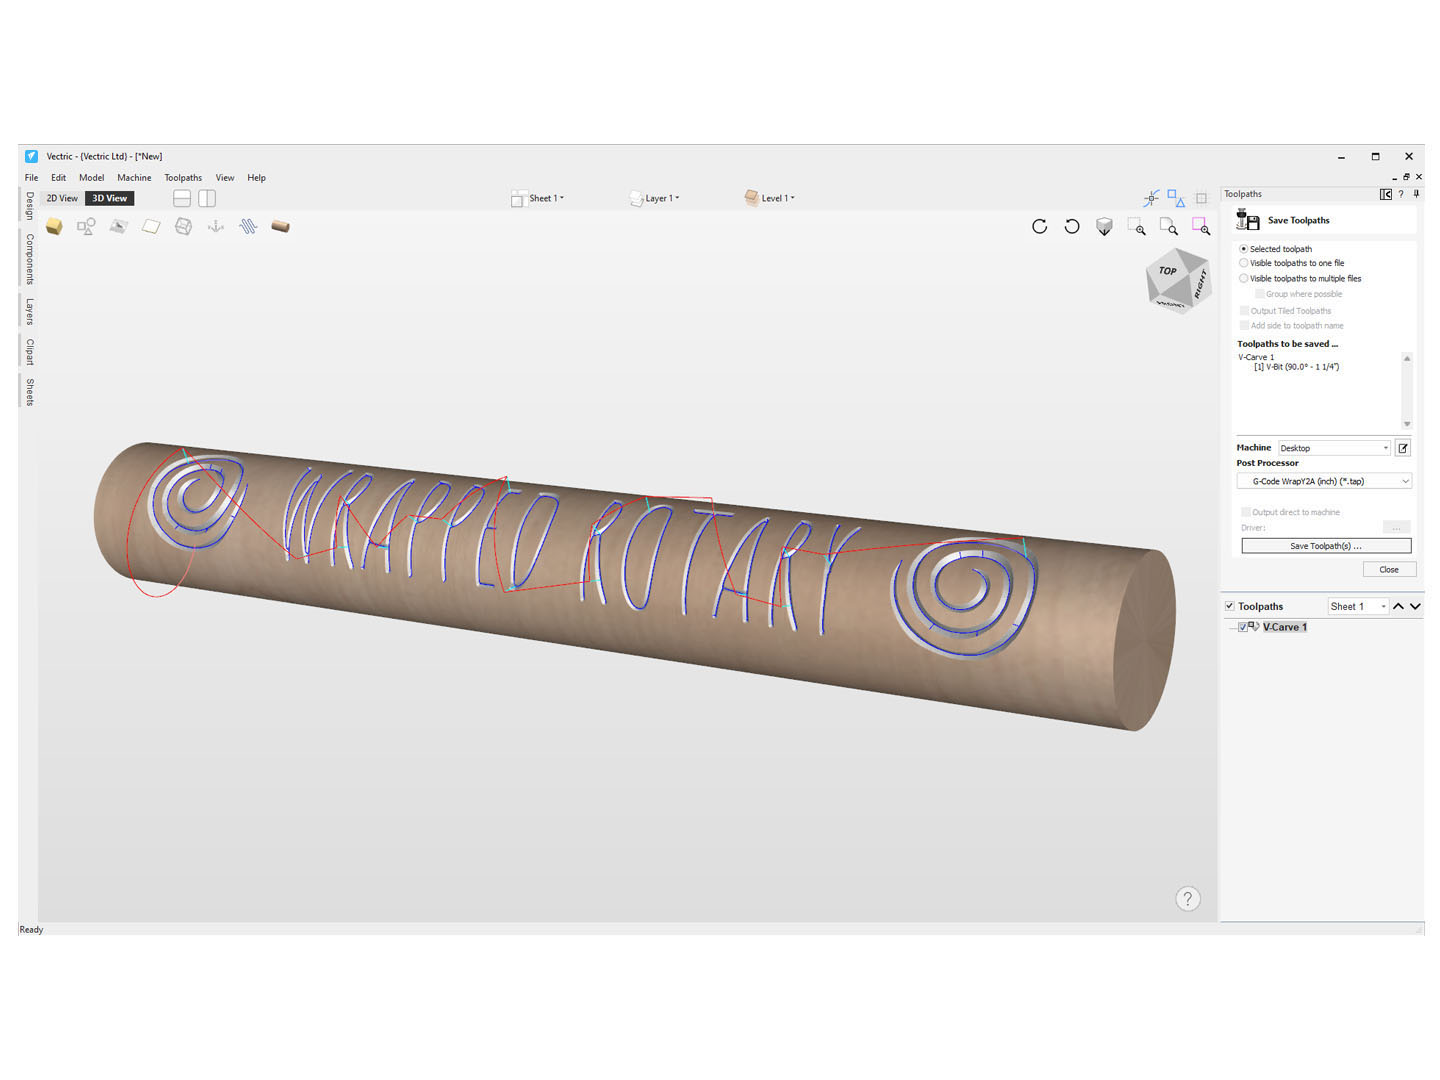Open the Clipart side tab
The image size is (1440, 1080).
(x=29, y=352)
